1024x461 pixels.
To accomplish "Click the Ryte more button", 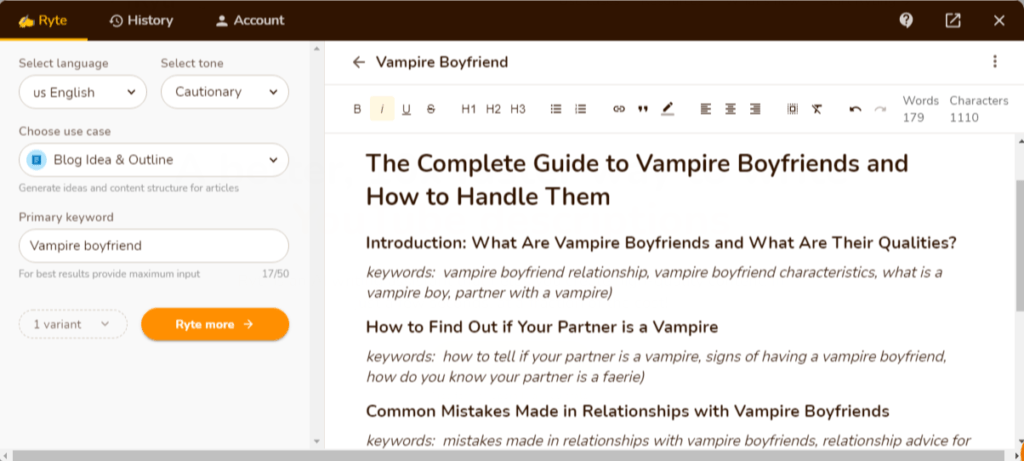I will tap(215, 324).
